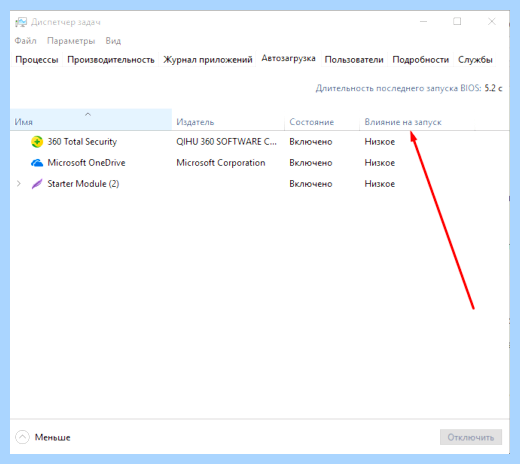Click Включено status of Microsoft OneDrive
520x464 pixels.
311,163
